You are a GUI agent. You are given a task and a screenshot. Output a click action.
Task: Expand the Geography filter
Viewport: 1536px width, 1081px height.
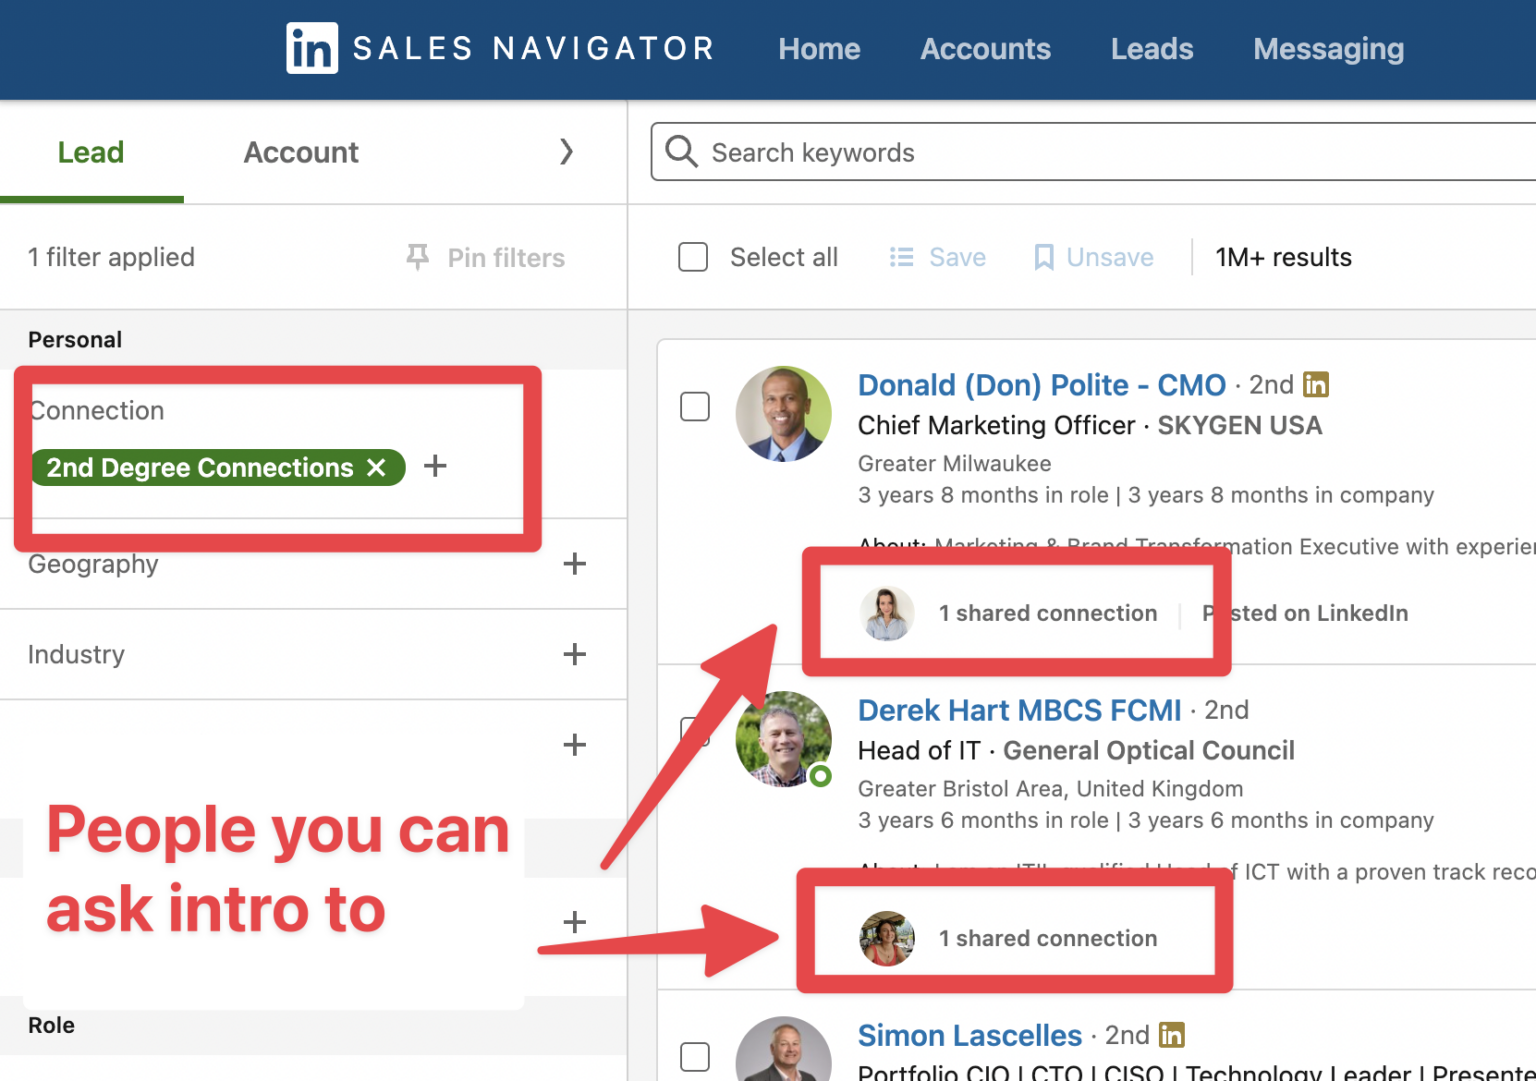(575, 564)
